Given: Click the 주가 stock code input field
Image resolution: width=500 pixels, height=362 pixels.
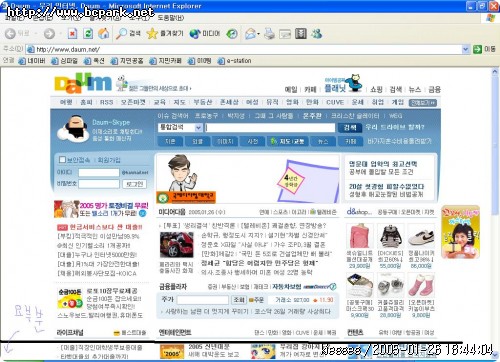Looking at the screenshot, I should (x=203, y=300).
